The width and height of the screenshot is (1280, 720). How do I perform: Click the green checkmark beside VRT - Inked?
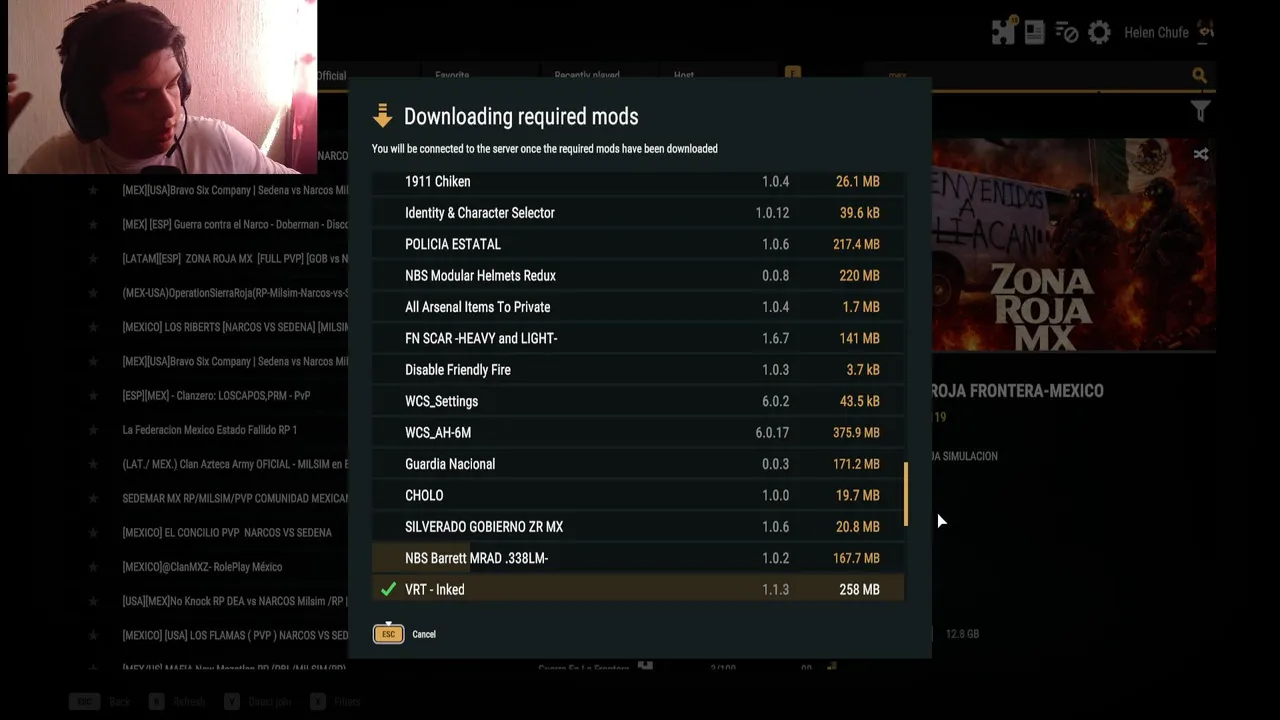[x=388, y=590]
